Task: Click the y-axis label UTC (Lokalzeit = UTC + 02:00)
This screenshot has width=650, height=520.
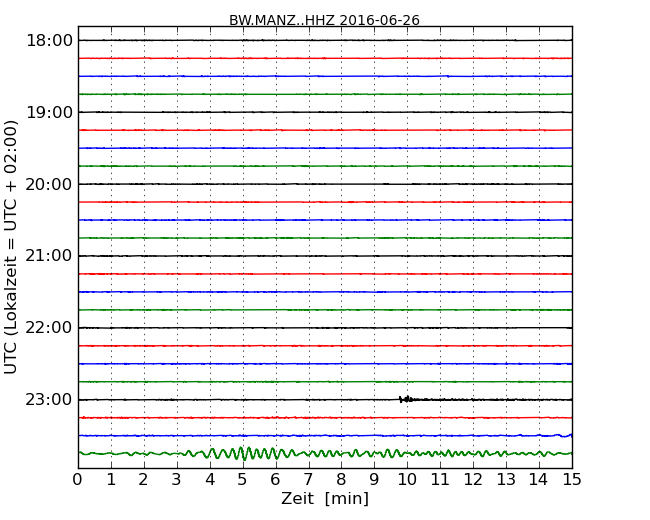Action: pyautogui.click(x=11, y=247)
